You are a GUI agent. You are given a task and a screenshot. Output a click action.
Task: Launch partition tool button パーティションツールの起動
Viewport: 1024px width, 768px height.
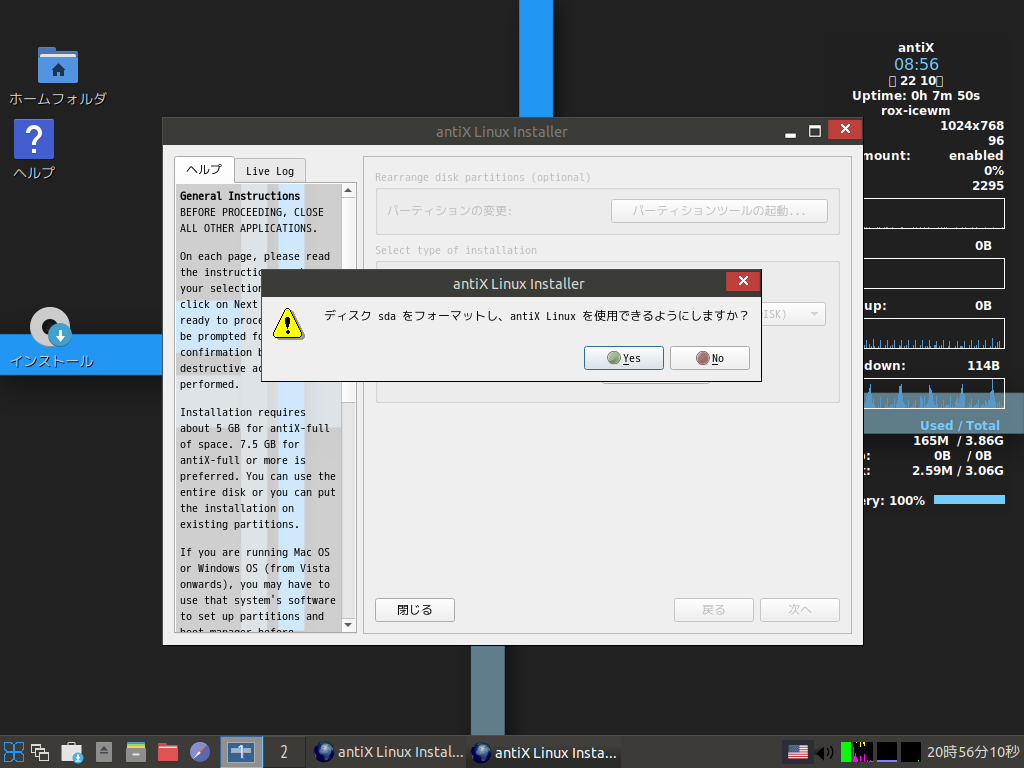[x=719, y=211]
